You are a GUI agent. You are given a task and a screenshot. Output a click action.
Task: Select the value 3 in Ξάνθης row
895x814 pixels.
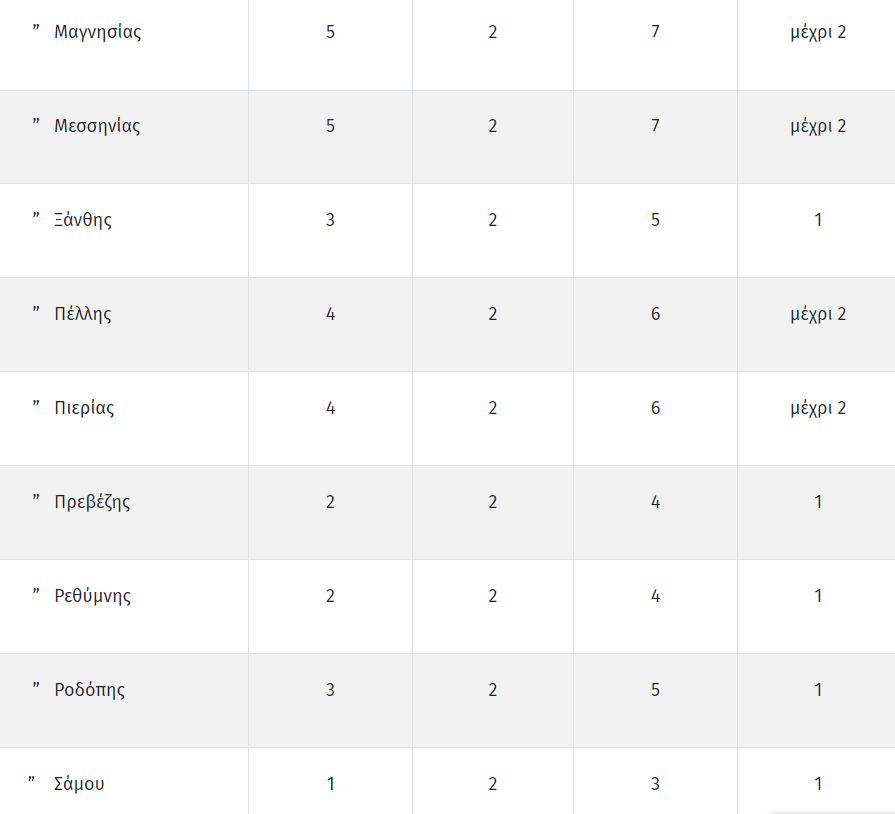click(330, 220)
